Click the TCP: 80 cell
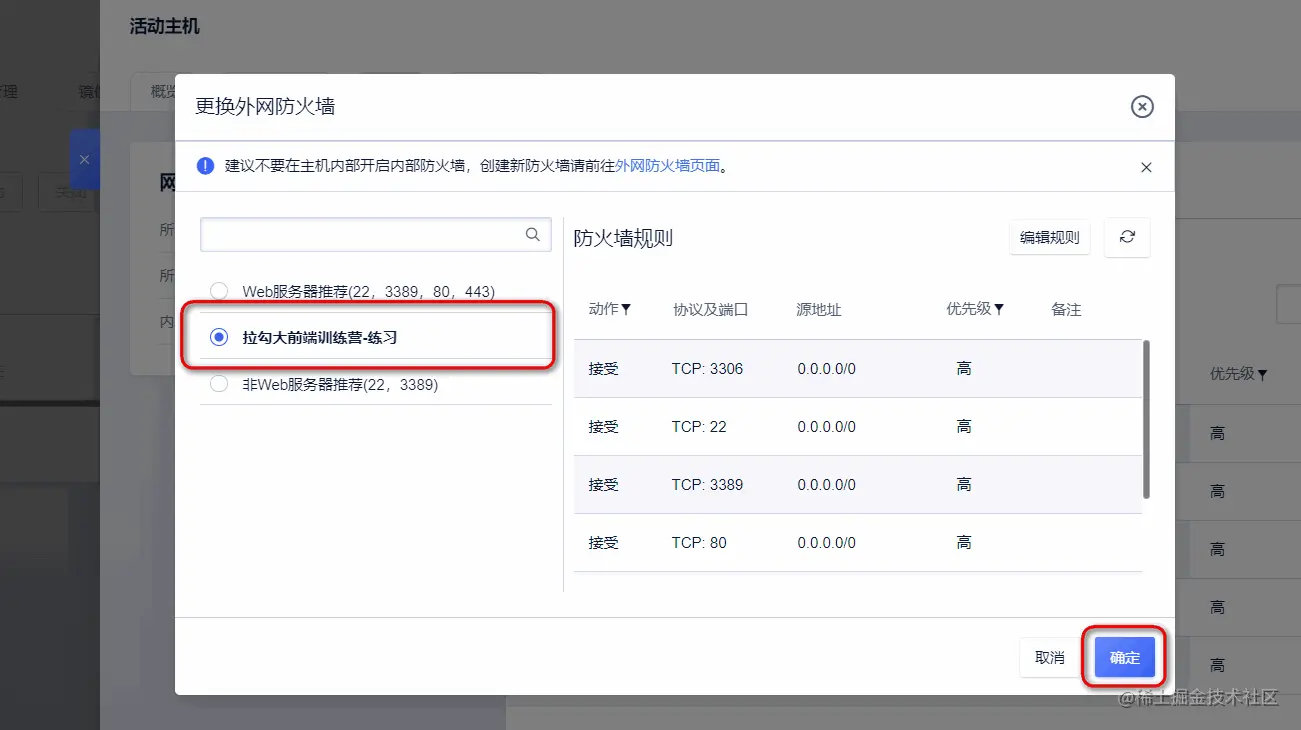Image resolution: width=1301 pixels, height=730 pixels. pyautogui.click(x=699, y=543)
